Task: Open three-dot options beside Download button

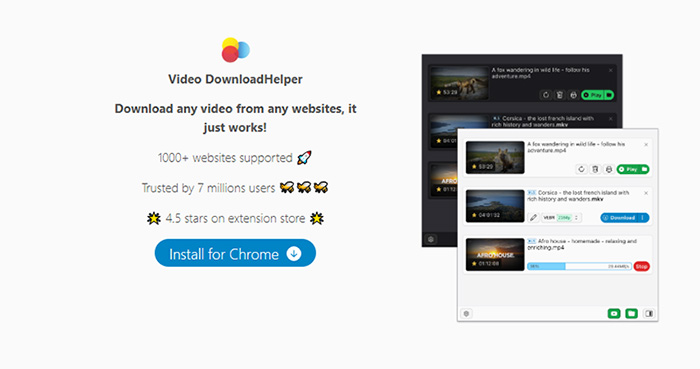Action: click(x=643, y=218)
